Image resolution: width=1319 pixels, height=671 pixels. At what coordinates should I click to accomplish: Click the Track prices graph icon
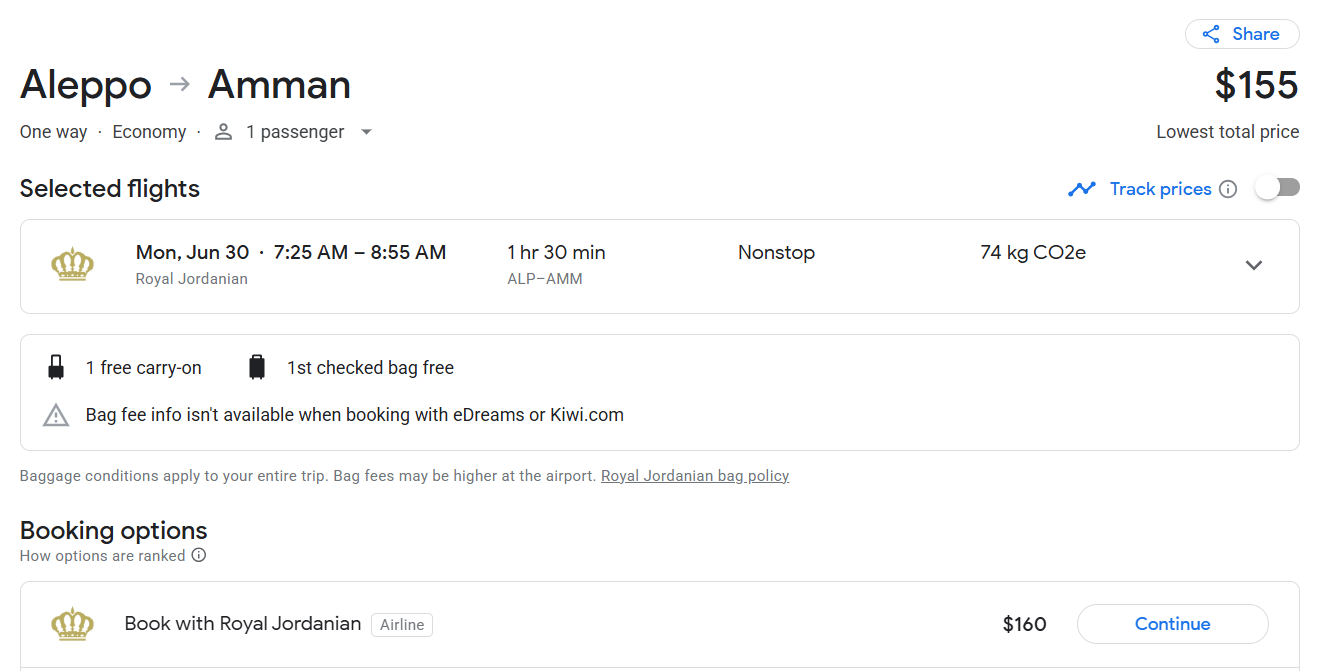[x=1081, y=189]
